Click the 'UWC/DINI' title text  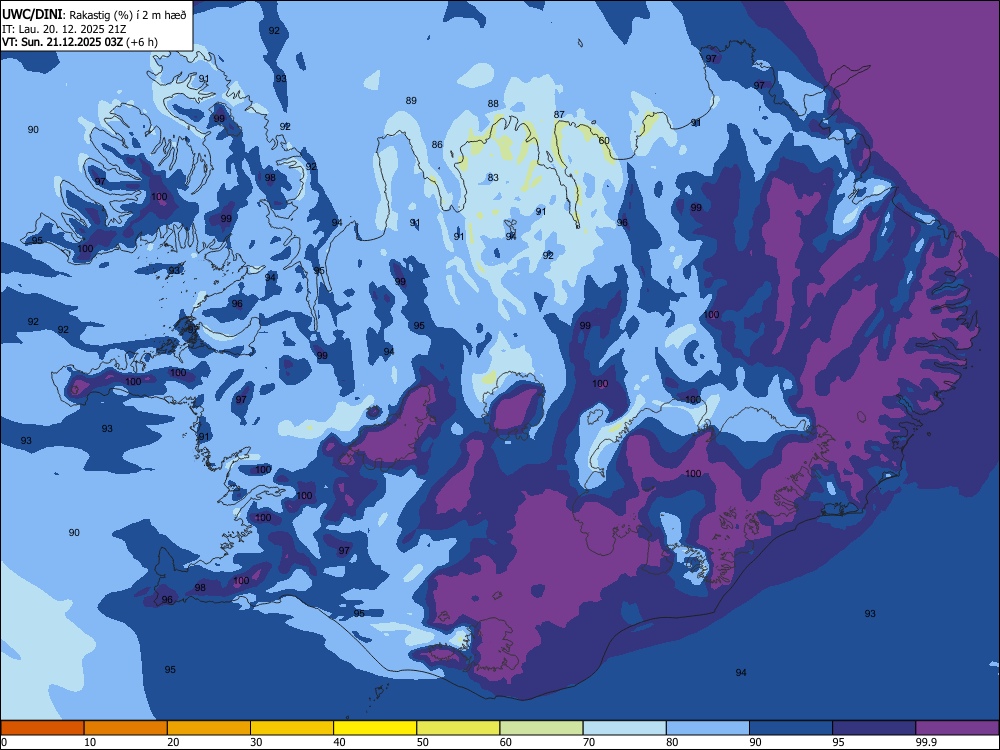[x=32, y=14]
